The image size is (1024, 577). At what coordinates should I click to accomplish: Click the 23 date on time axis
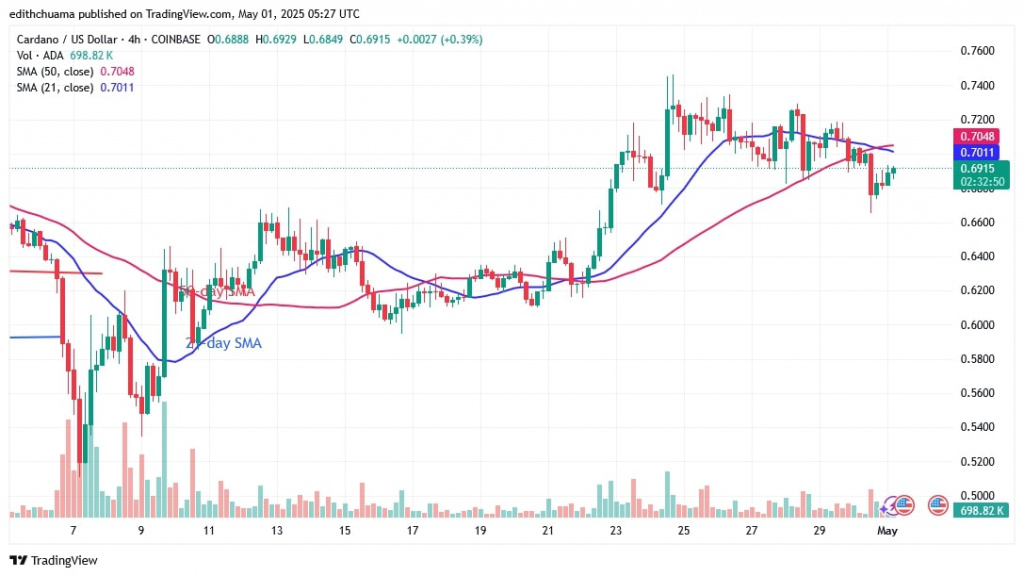coord(614,531)
